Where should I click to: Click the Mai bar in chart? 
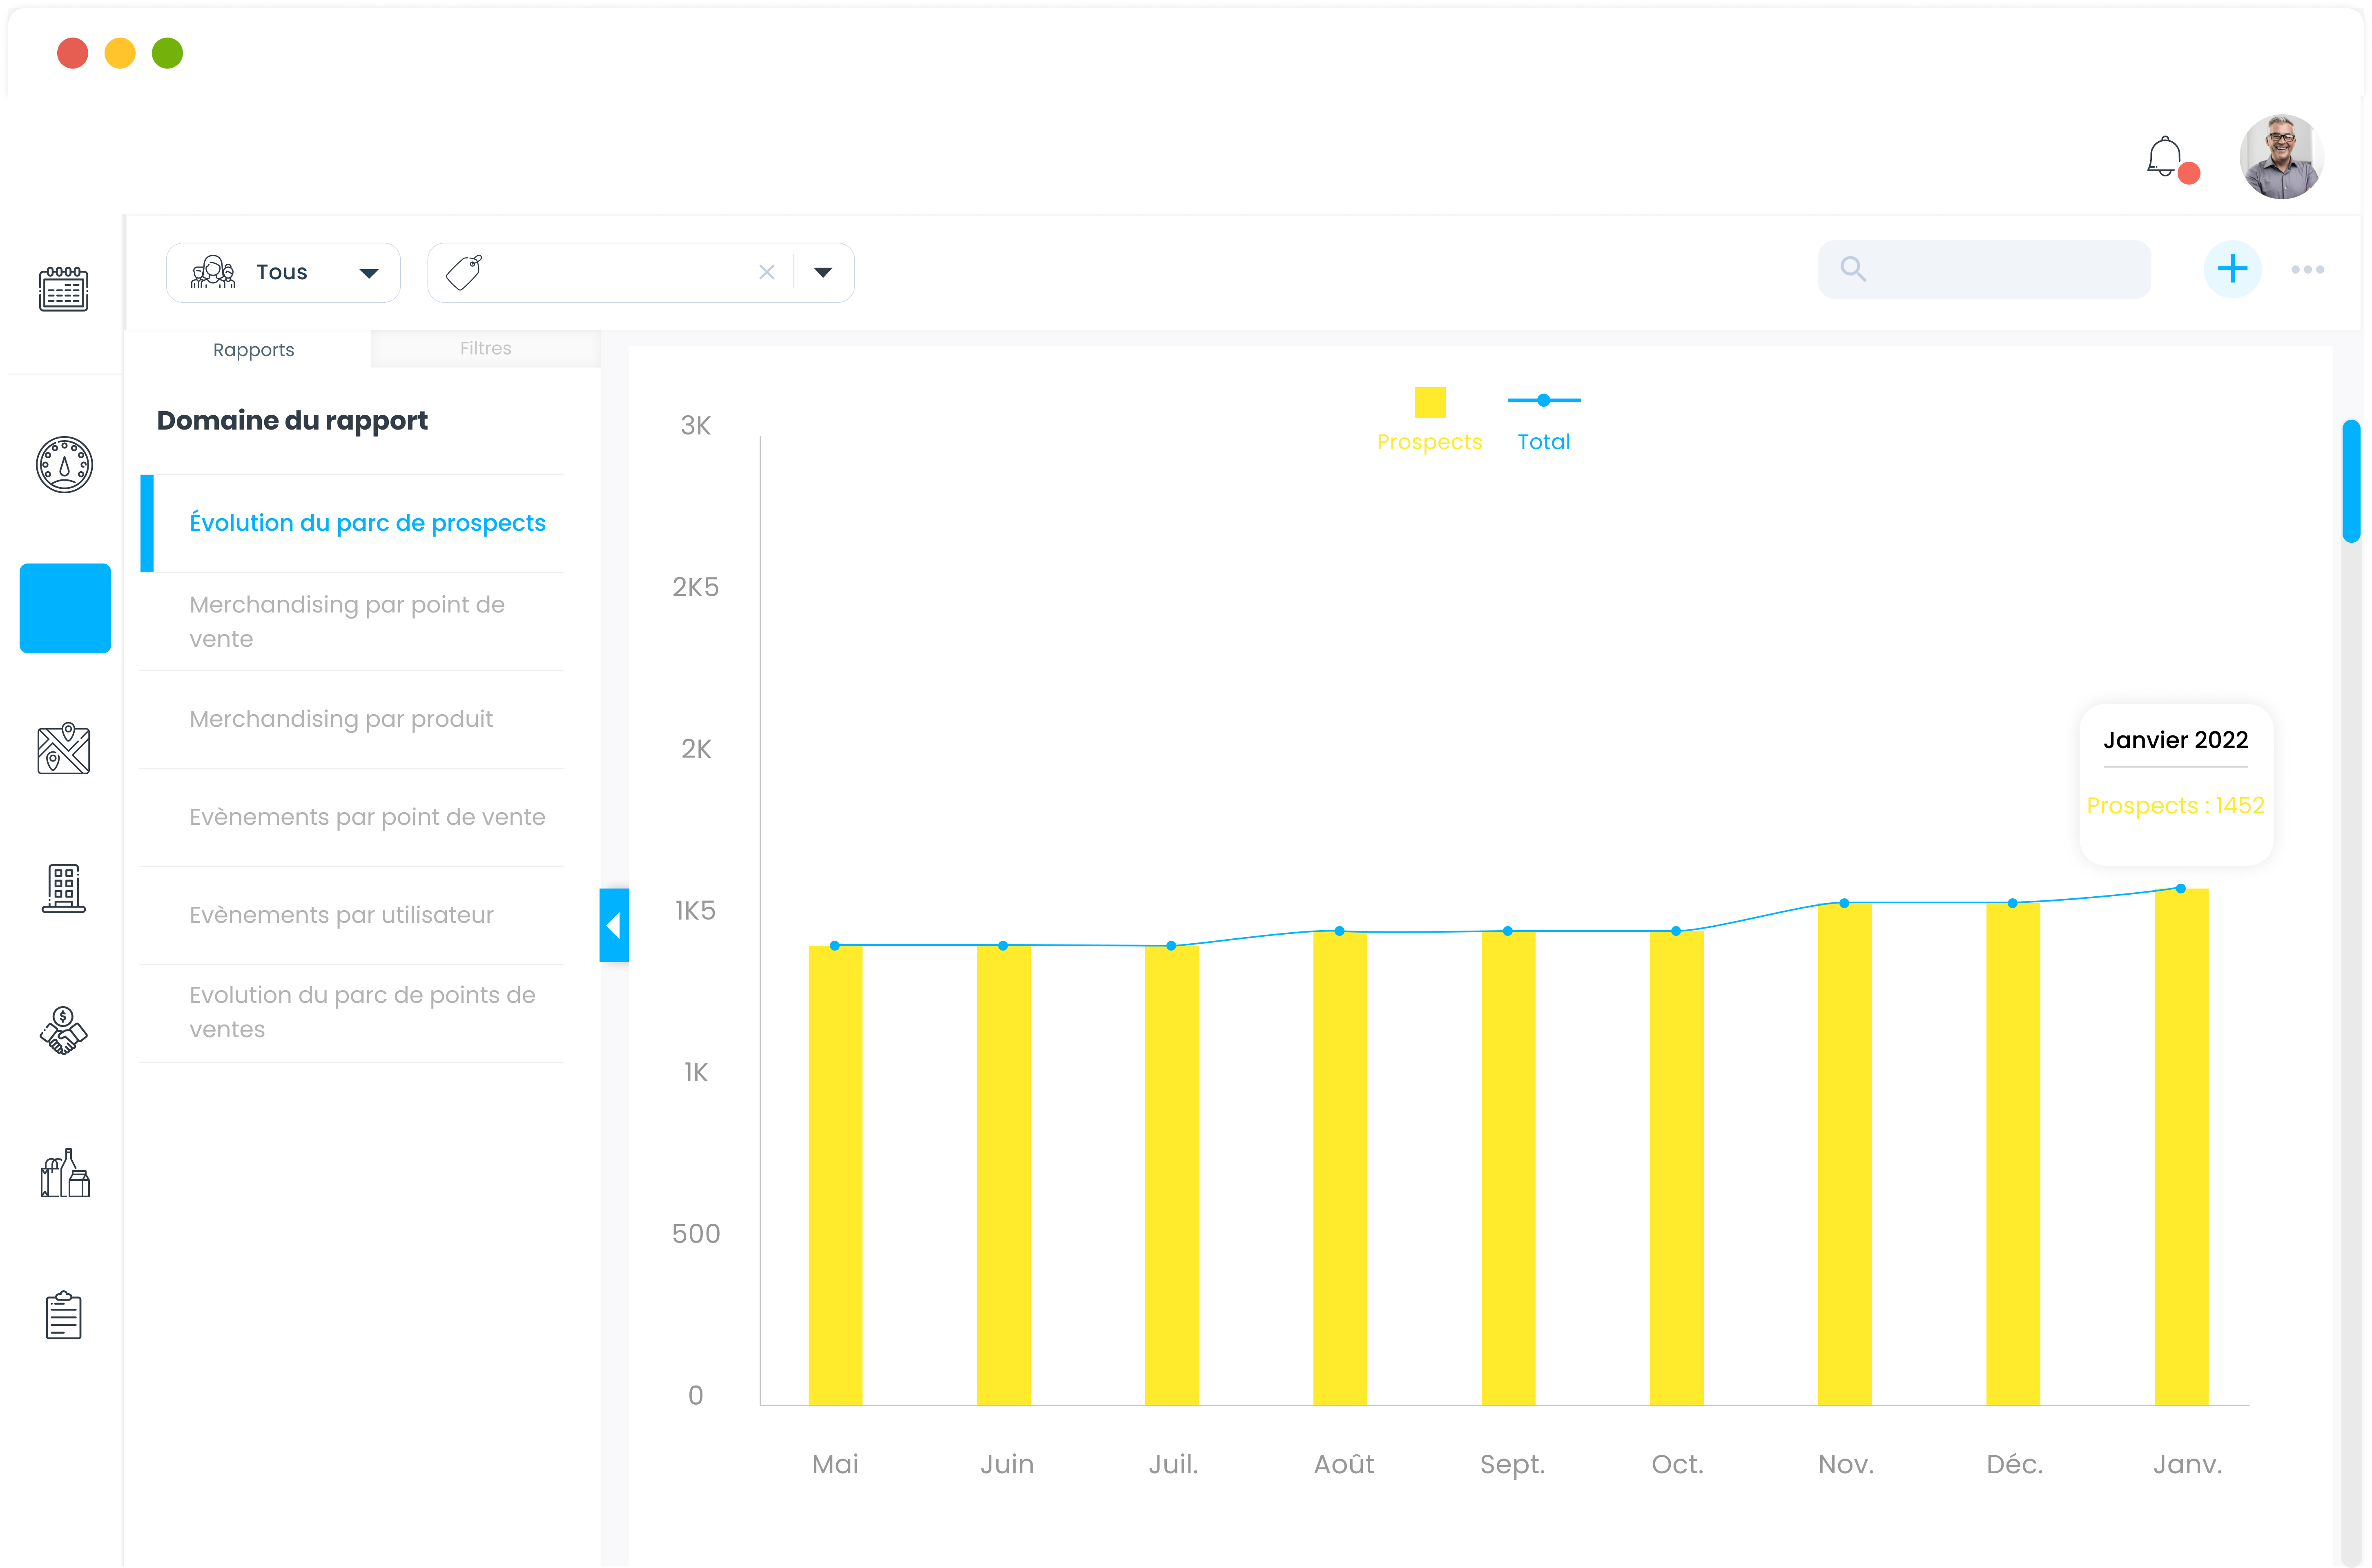[x=835, y=1175]
